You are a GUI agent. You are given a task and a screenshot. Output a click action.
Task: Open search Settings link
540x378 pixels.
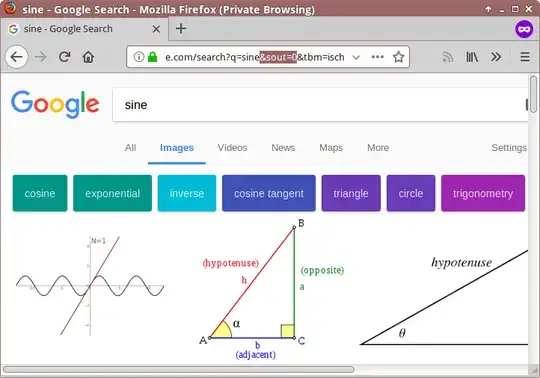tap(509, 148)
